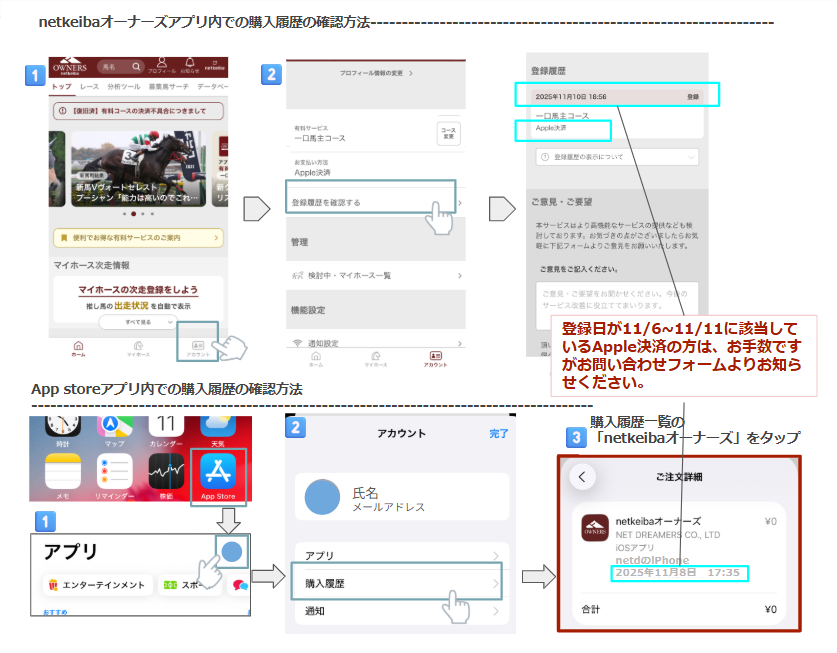The image size is (837, 653).
Task: Open the Stocks (株価) app icon
Action: tap(165, 472)
